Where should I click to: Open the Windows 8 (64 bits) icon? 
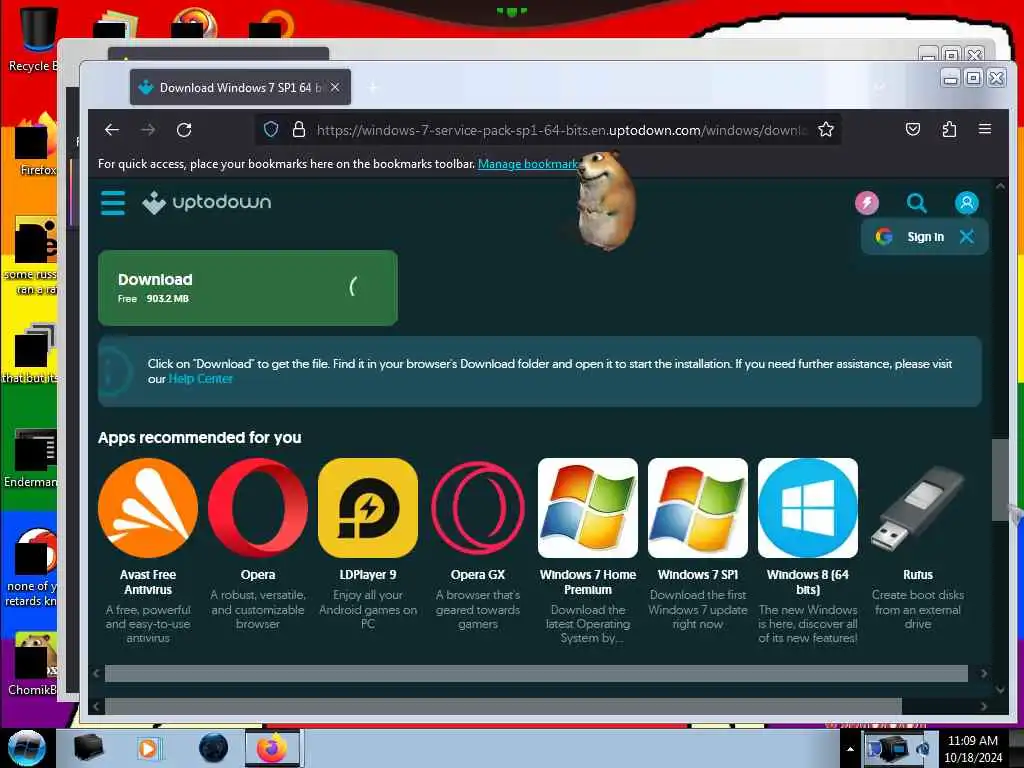point(808,508)
